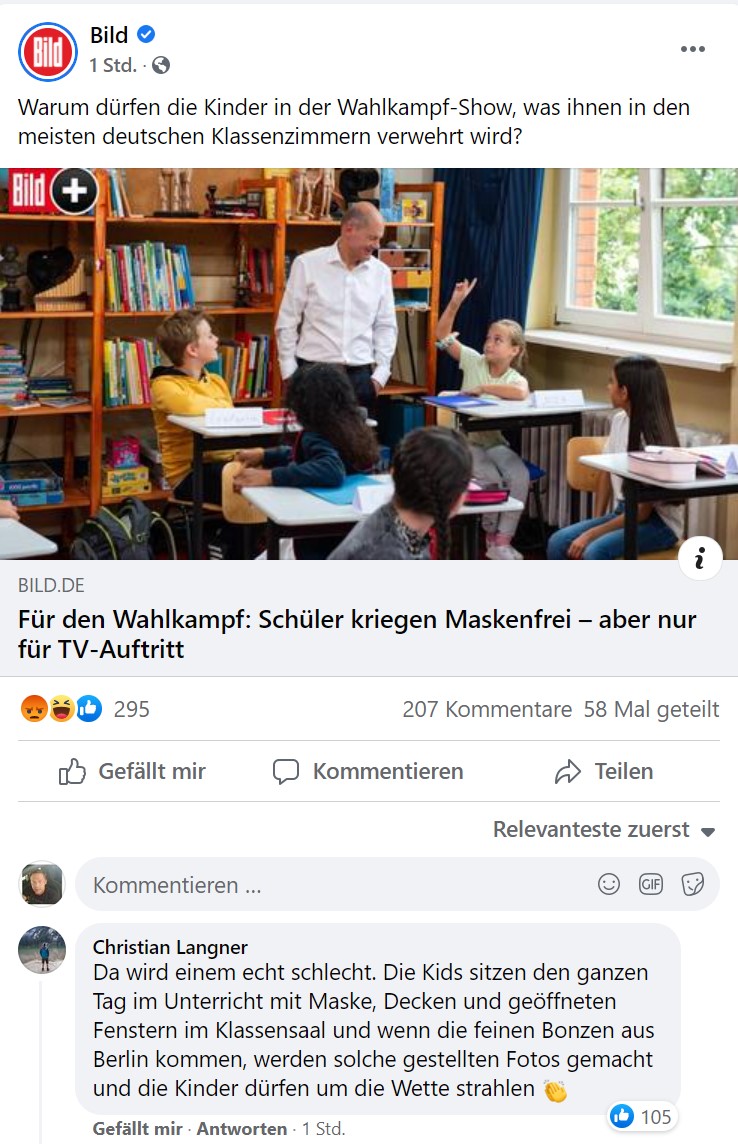Image resolution: width=738 pixels, height=1144 pixels.
Task: Open the 207 Kommentare link
Action: click(487, 709)
